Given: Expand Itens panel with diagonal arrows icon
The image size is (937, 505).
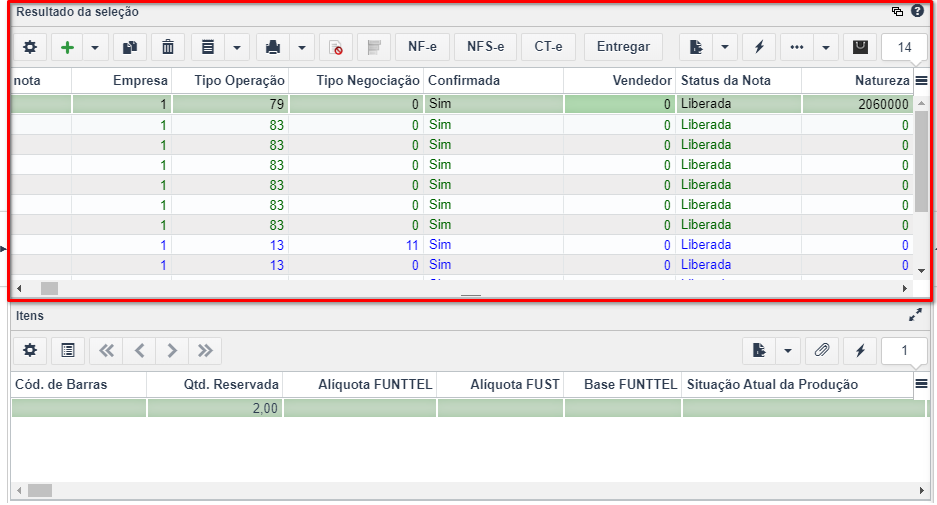Looking at the screenshot, I should tap(915, 315).
